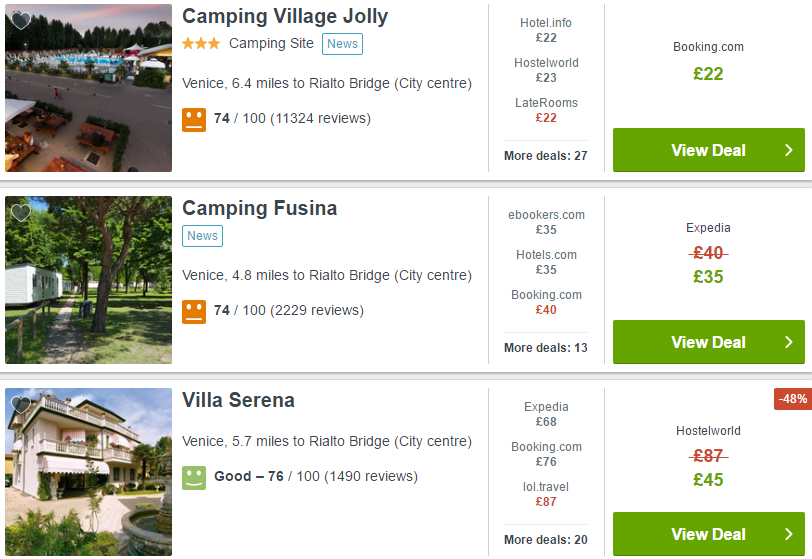Expand More deals: 27 for Village Jolly

546,156
